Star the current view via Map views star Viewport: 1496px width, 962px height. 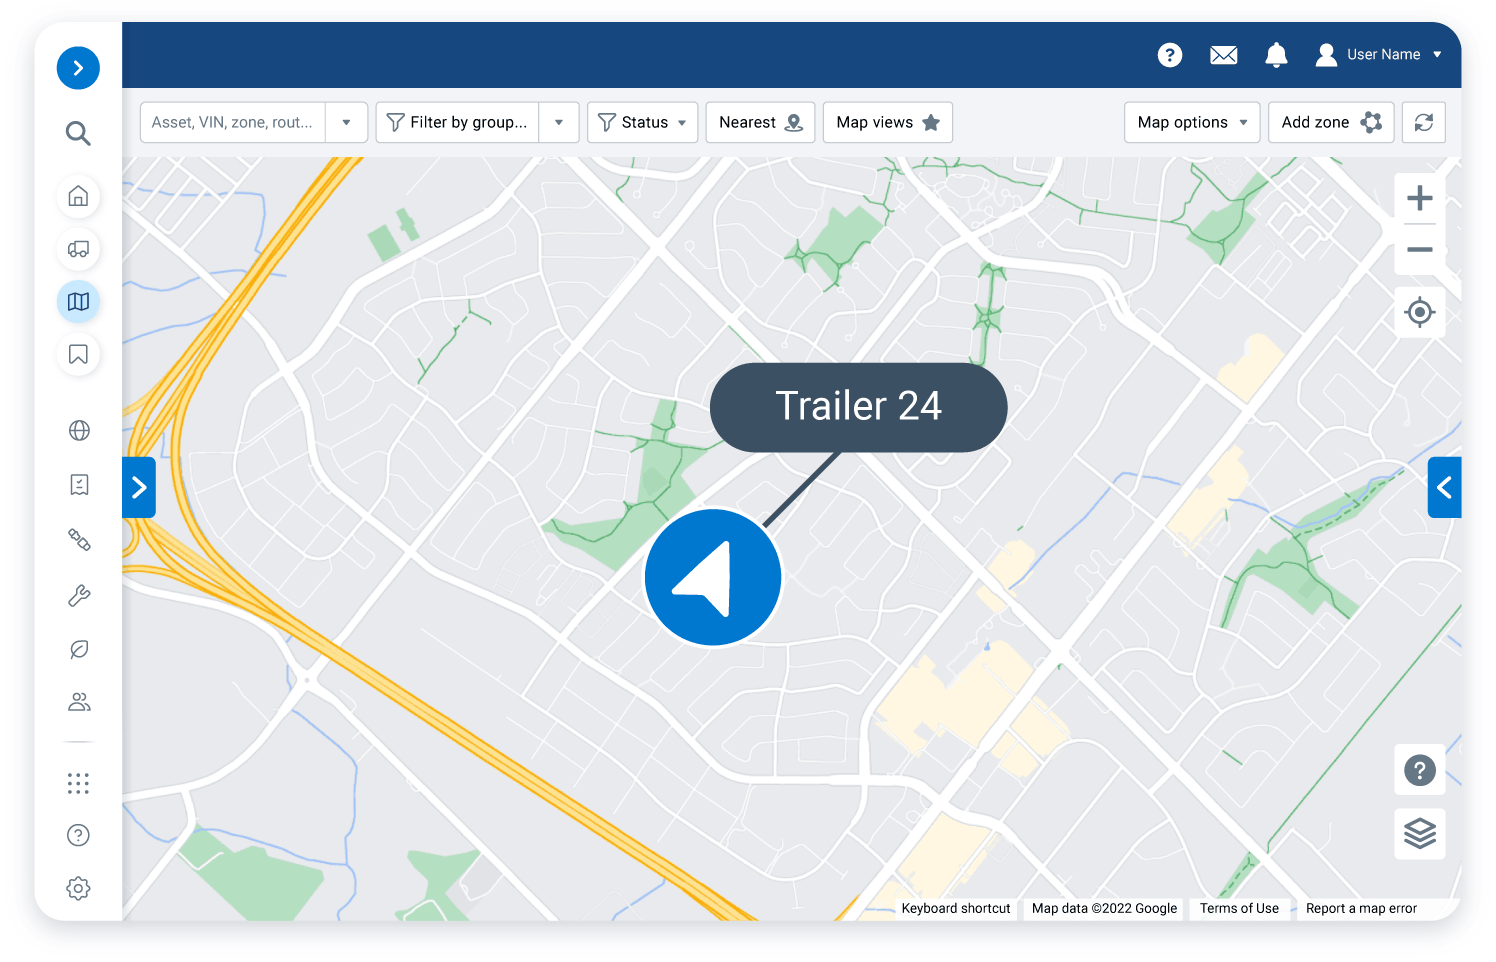pyautogui.click(x=931, y=122)
